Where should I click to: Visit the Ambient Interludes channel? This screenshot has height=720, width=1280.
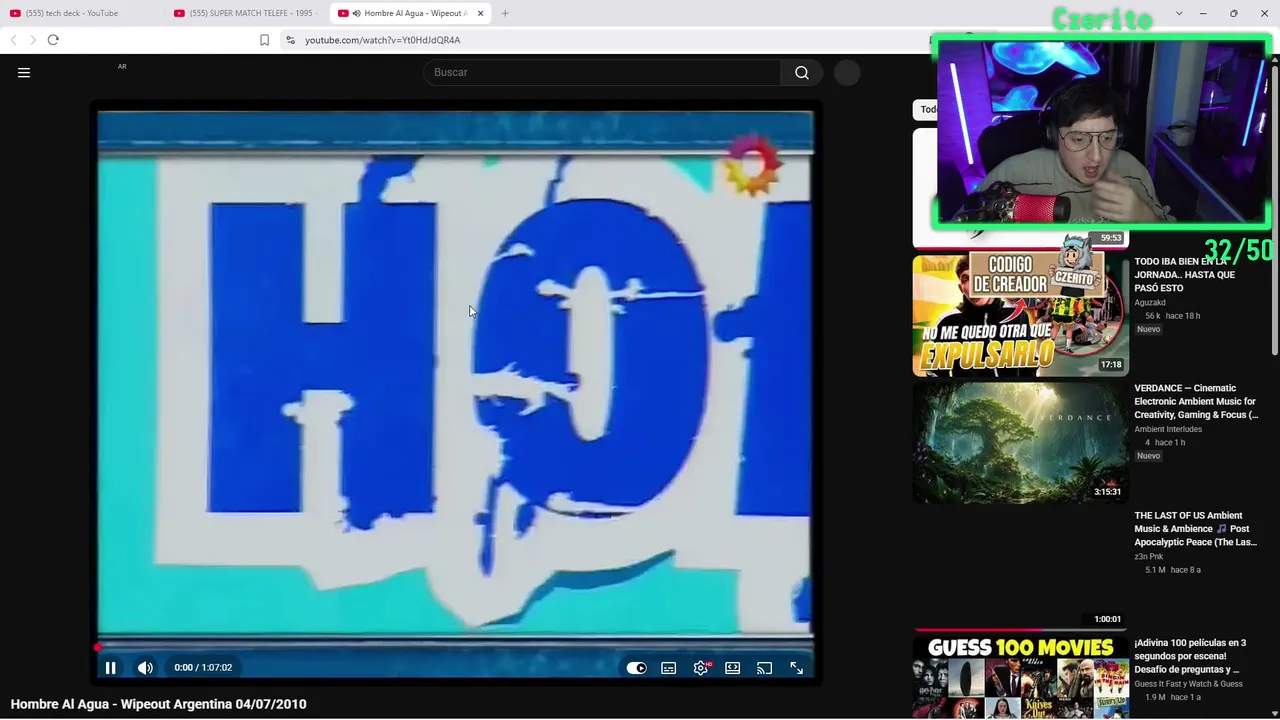tap(1168, 429)
